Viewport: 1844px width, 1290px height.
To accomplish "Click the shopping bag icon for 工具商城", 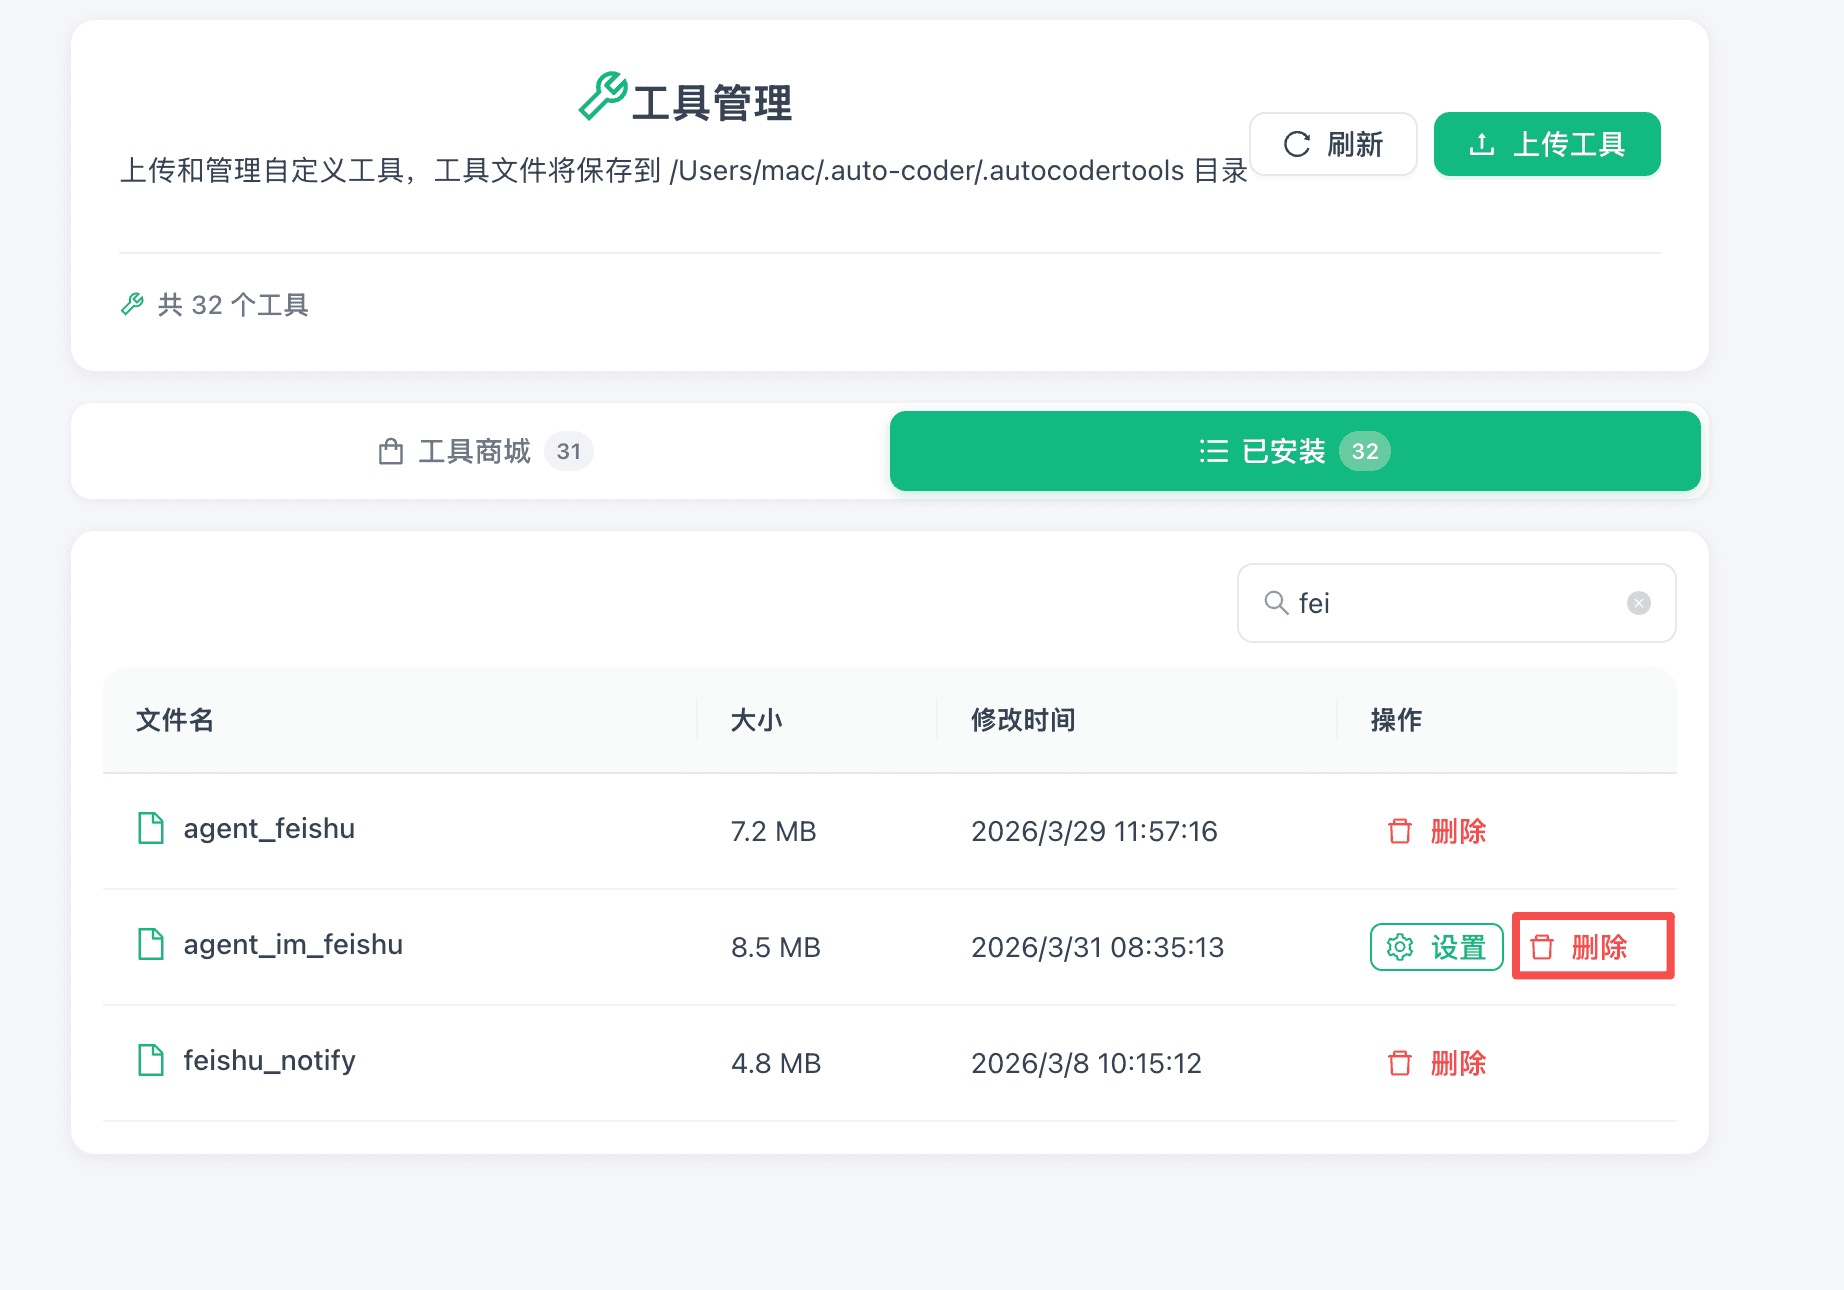I will click(x=391, y=452).
